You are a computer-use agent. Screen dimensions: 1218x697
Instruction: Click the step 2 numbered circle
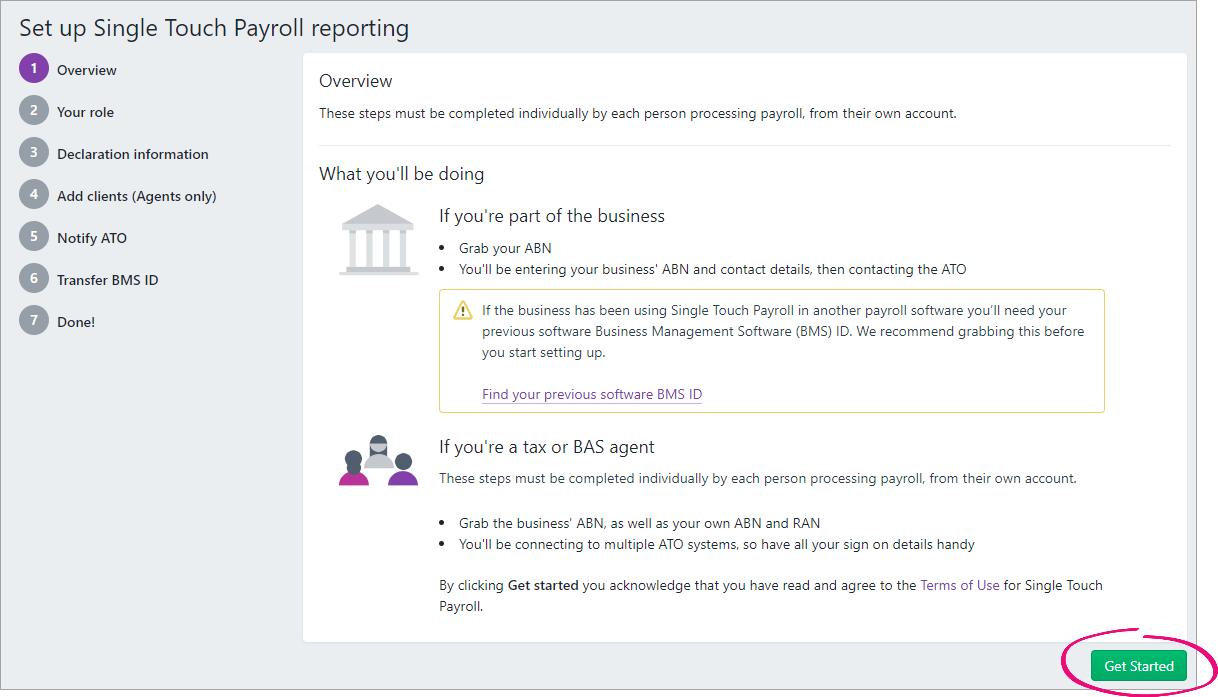click(33, 111)
